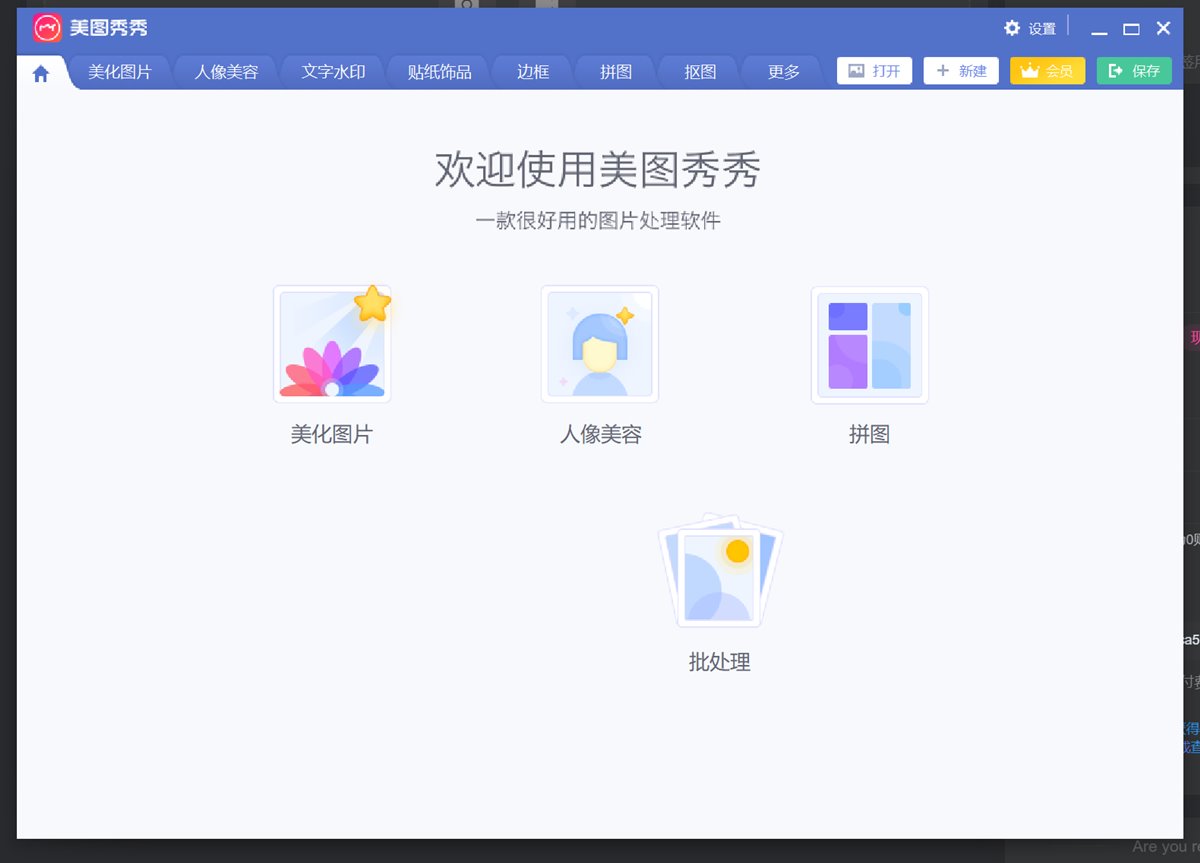Image resolution: width=1200 pixels, height=863 pixels.
Task: Switch to the 人像美容 tab
Action: (226, 72)
